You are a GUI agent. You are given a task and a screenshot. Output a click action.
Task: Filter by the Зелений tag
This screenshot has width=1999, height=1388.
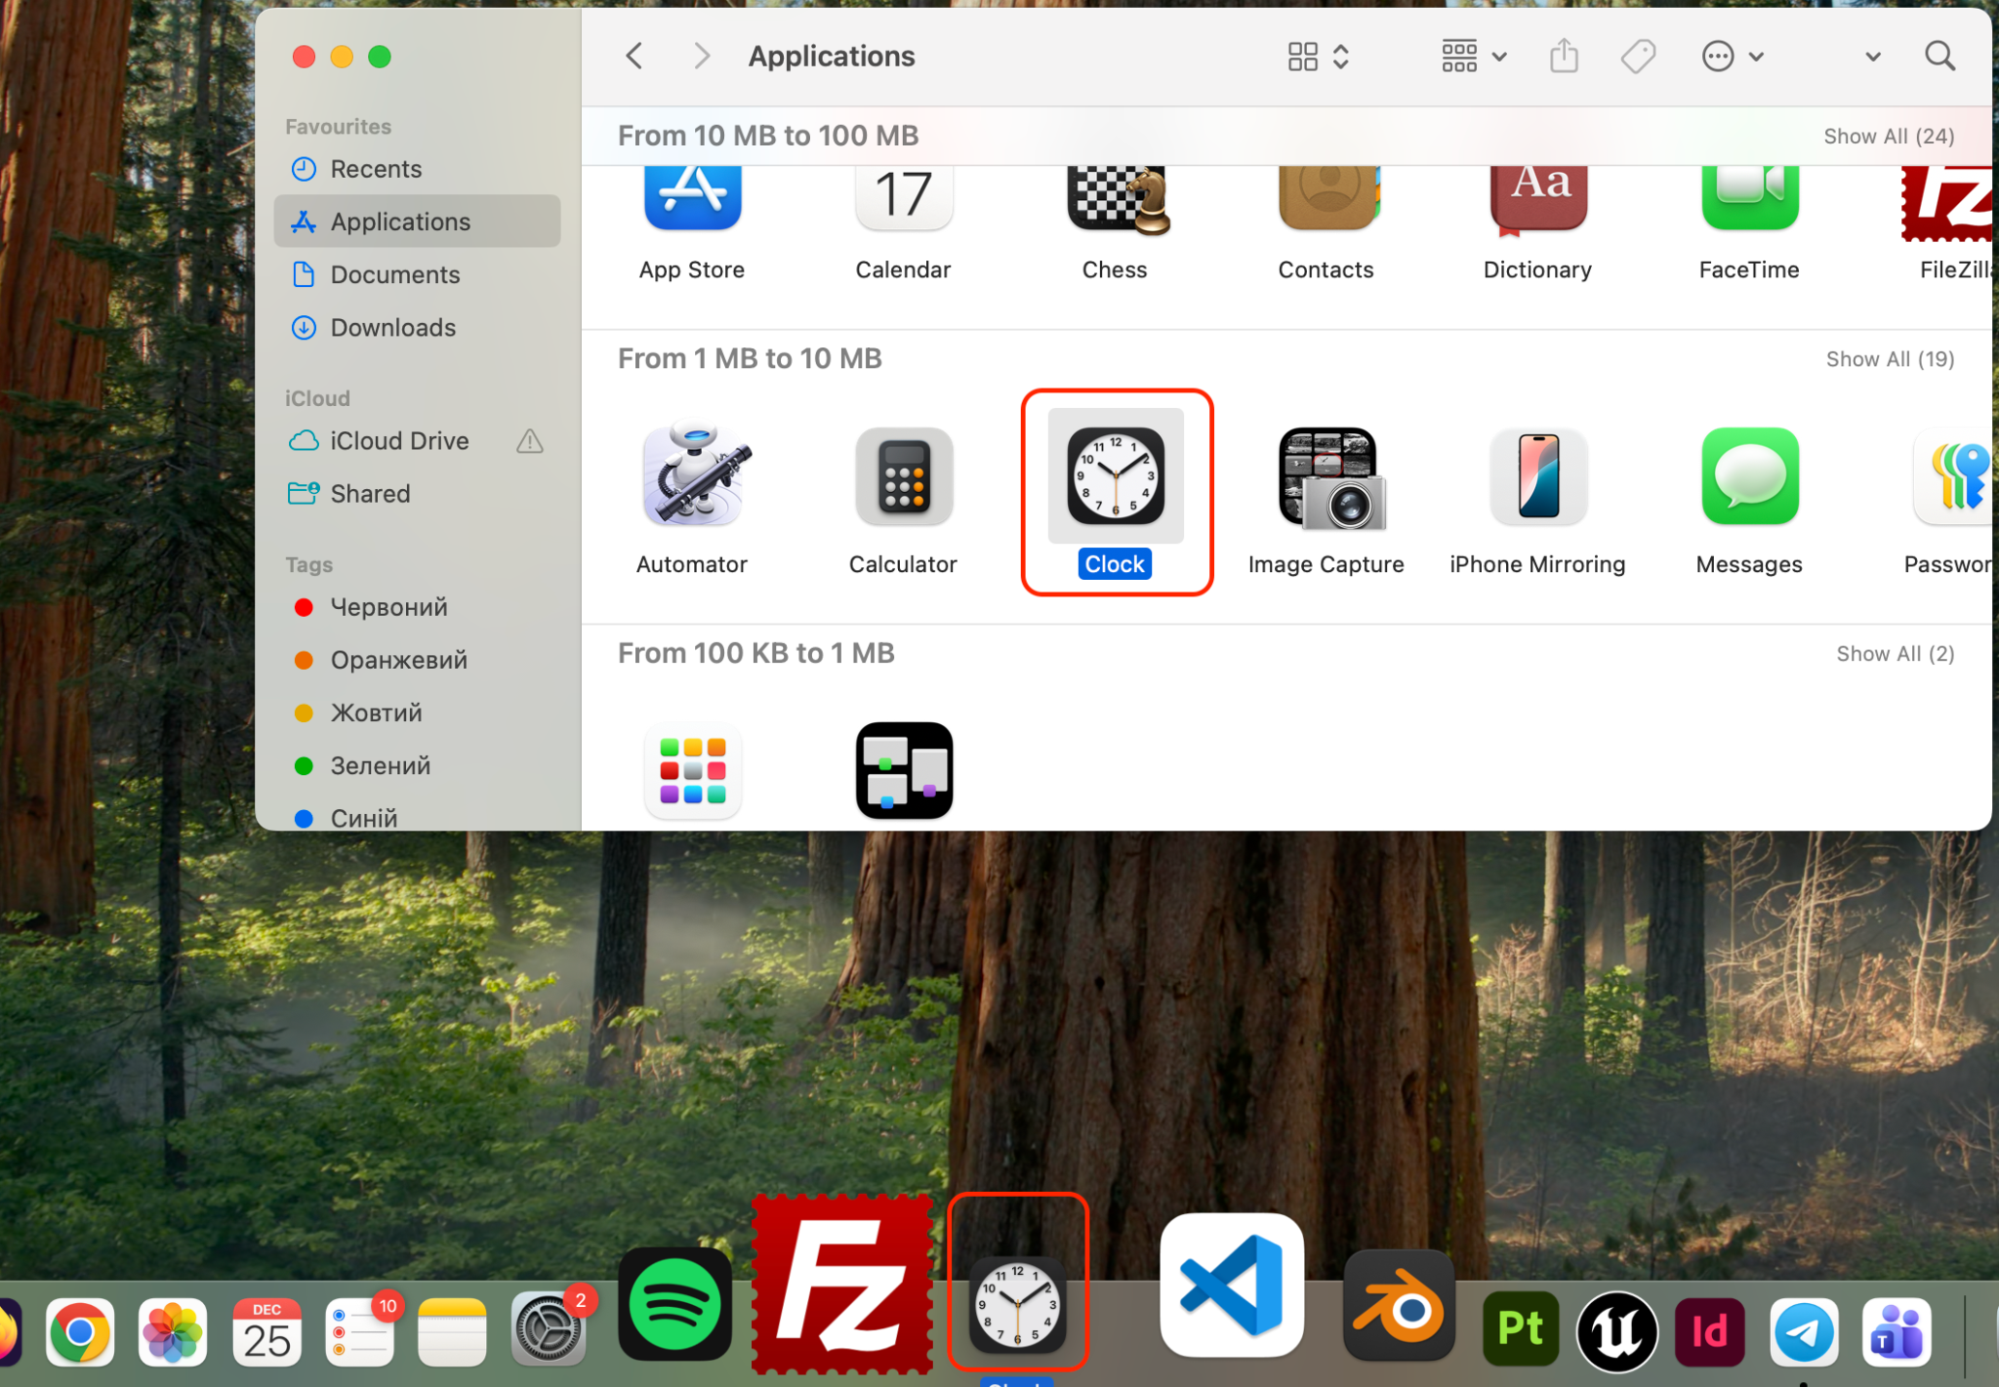[380, 765]
